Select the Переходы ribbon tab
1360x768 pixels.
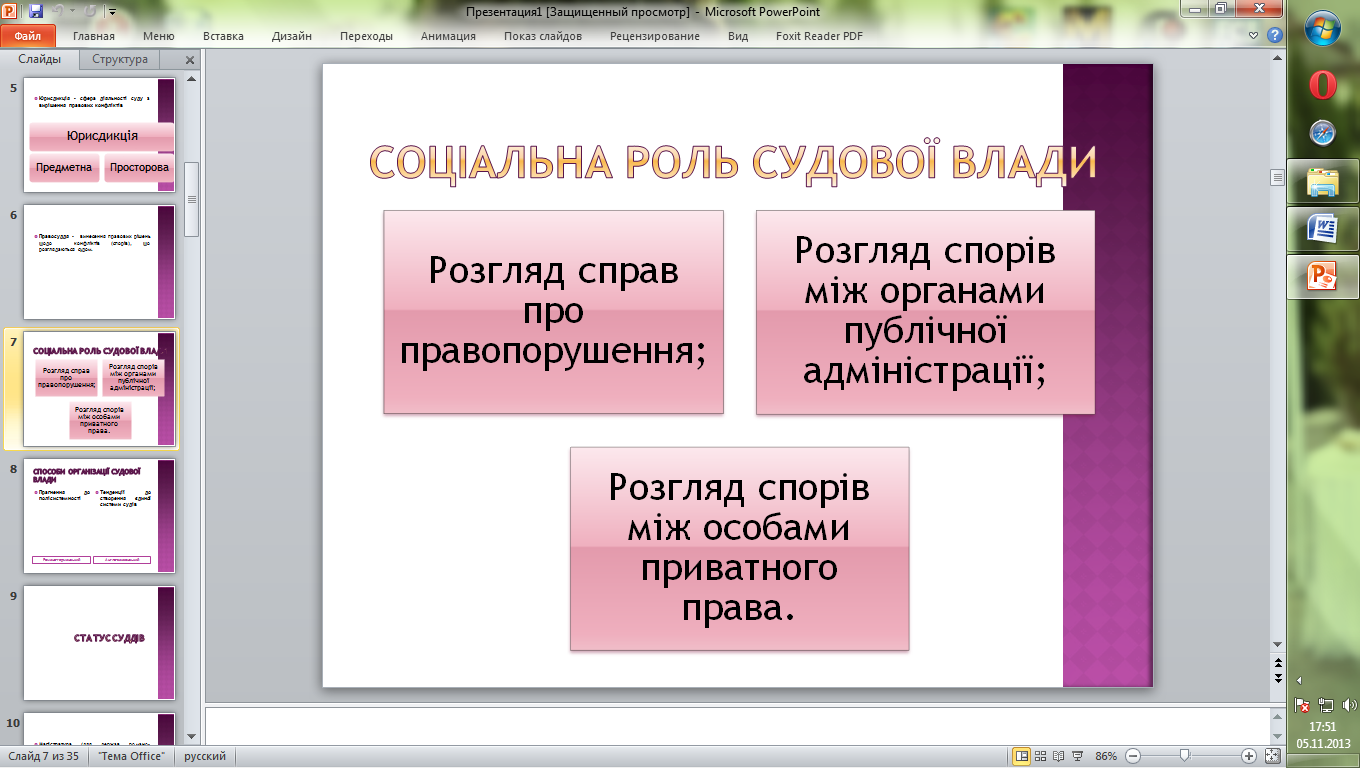click(366, 36)
